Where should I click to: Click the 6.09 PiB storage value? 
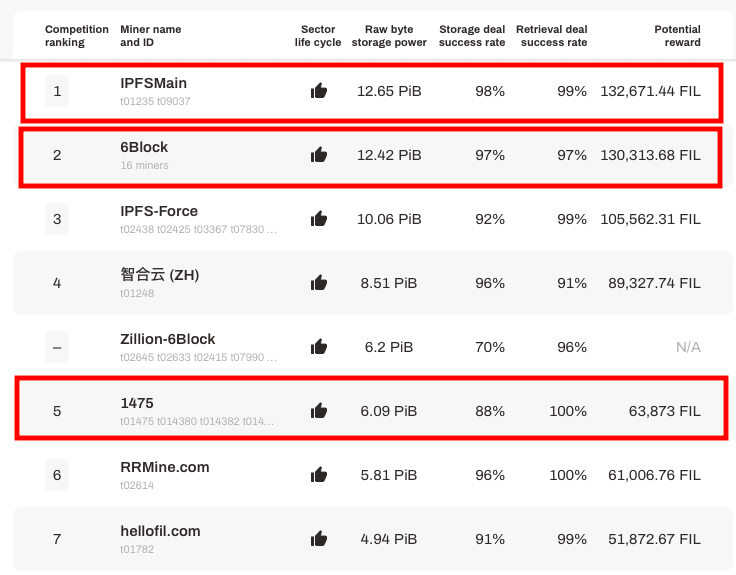[389, 411]
